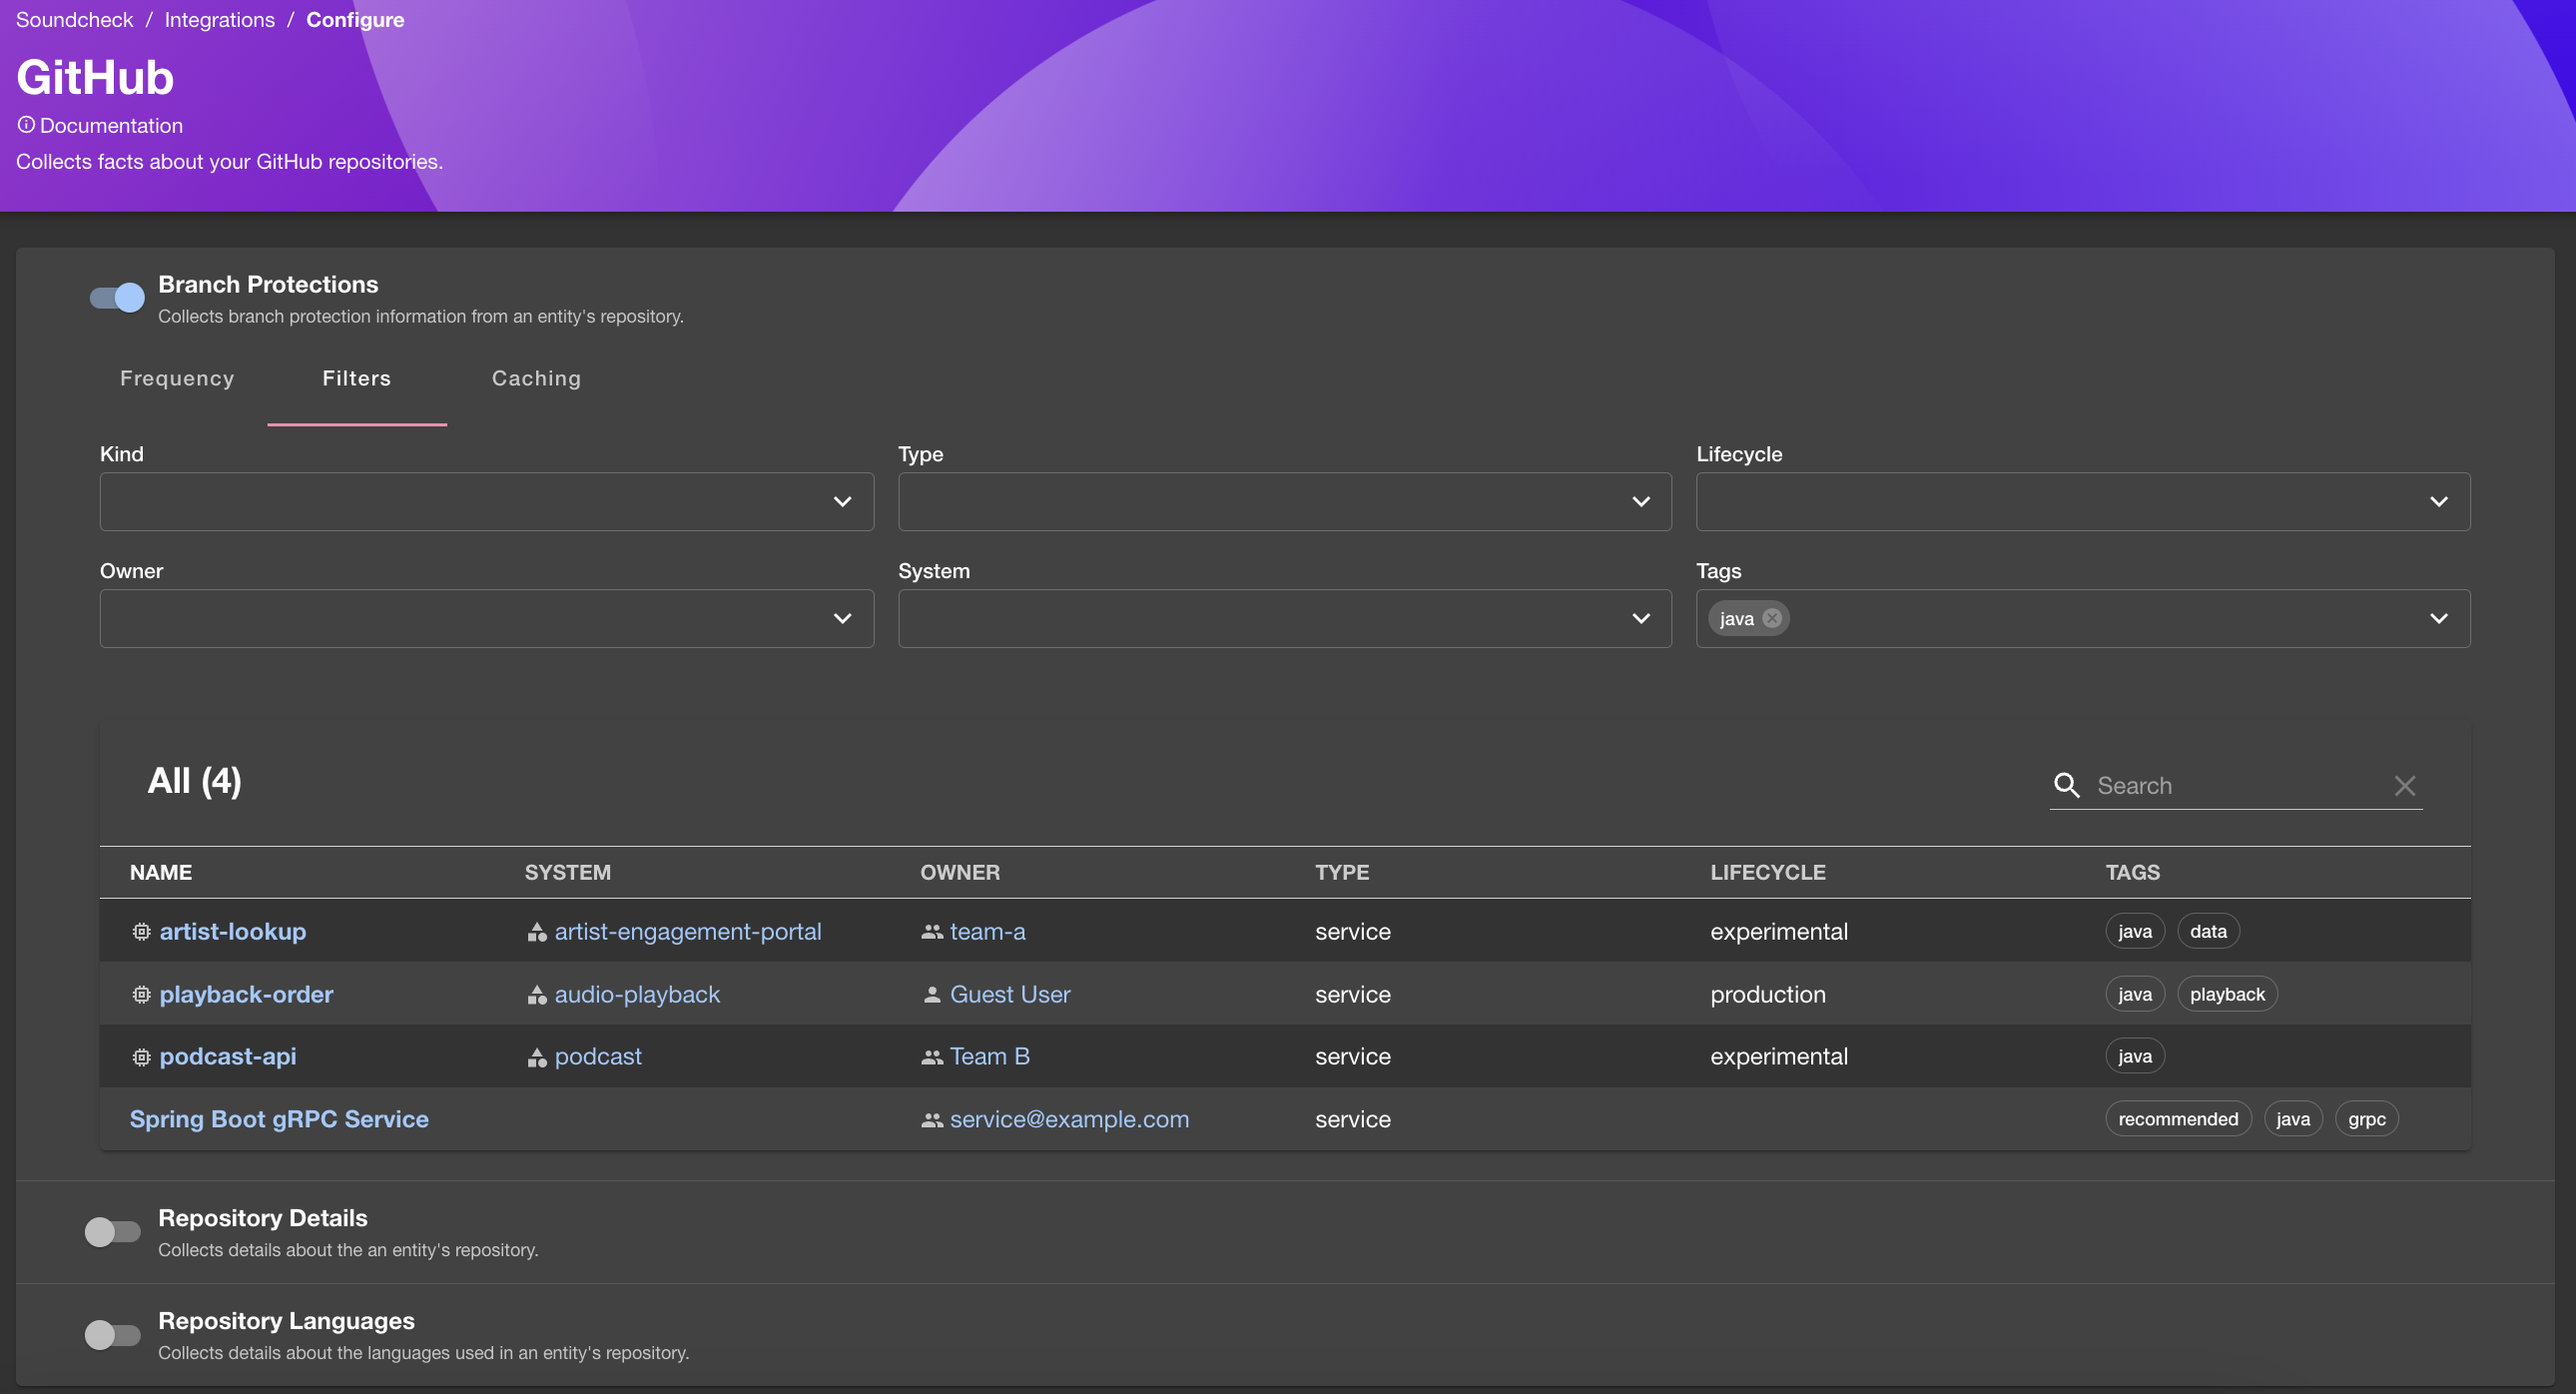Expand the Tags filter dropdown arrow

(2439, 619)
